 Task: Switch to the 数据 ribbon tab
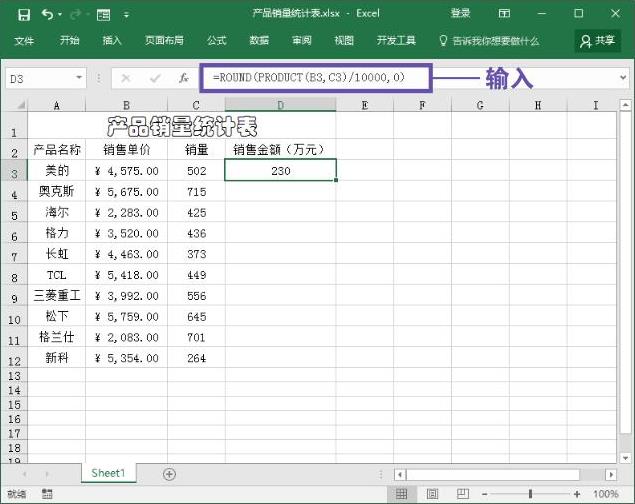pyautogui.click(x=259, y=40)
